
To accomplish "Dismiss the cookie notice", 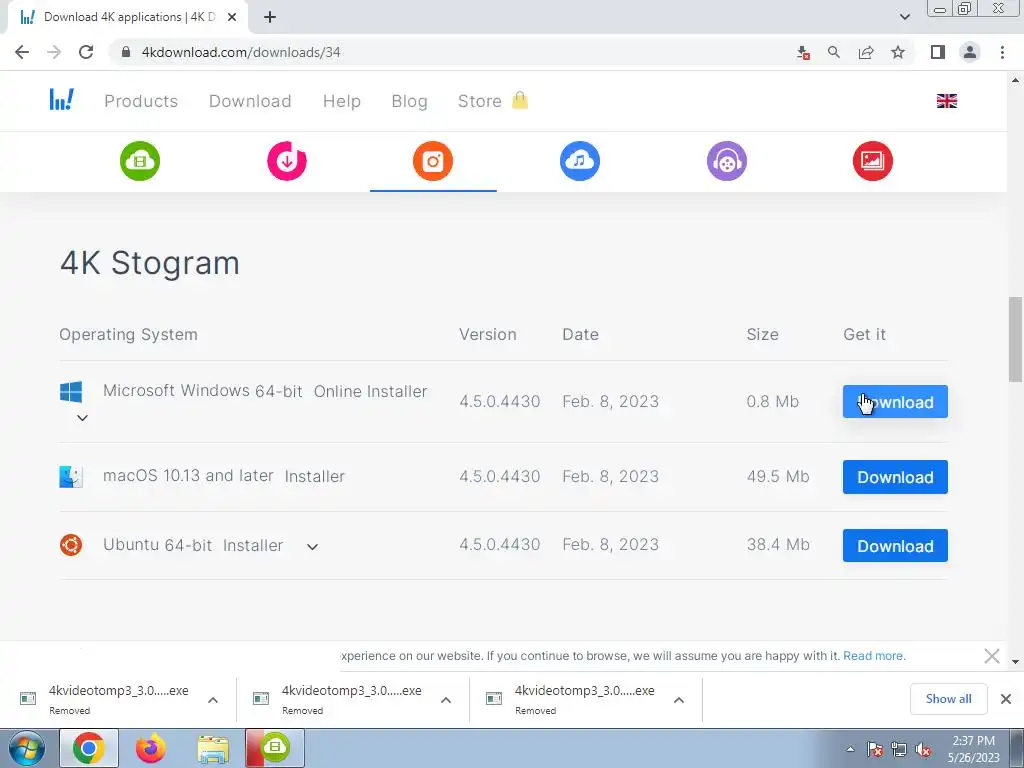I will click(x=991, y=656).
